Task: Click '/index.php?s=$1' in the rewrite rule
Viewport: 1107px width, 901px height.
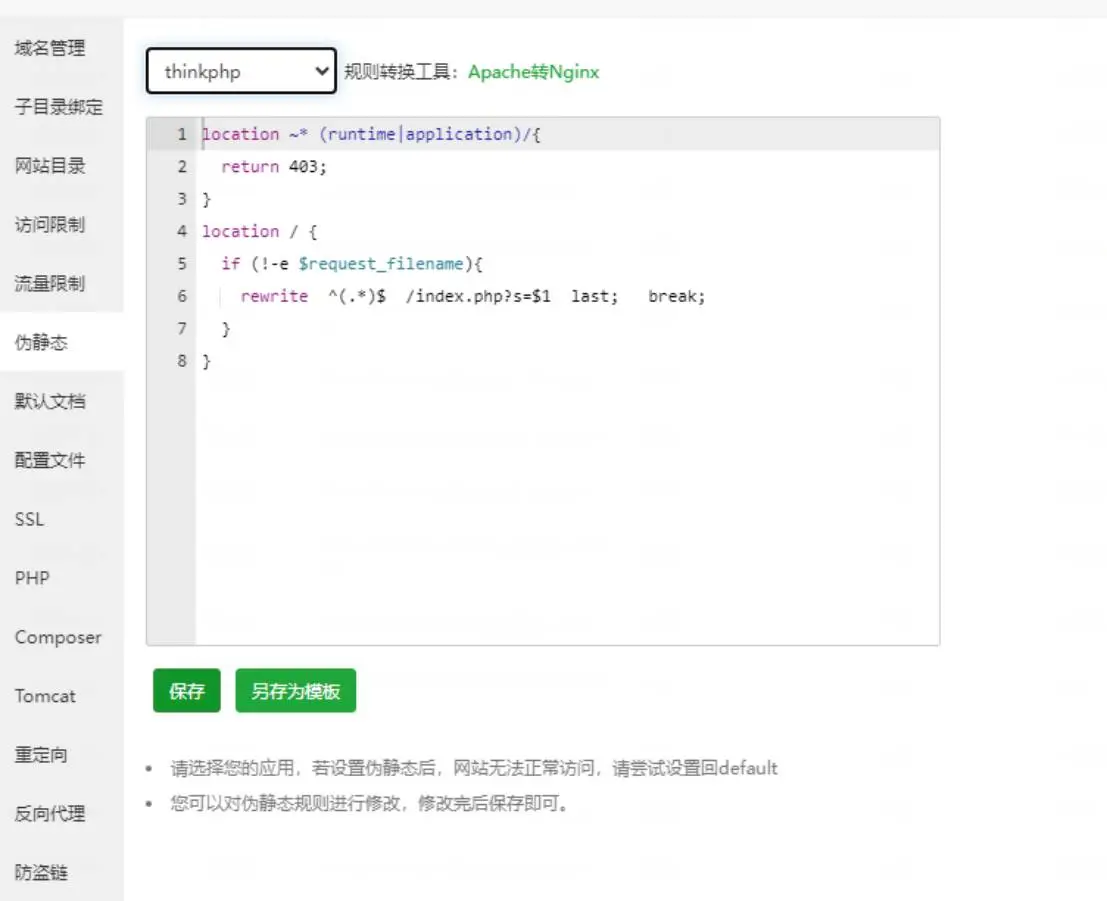Action: tap(478, 296)
